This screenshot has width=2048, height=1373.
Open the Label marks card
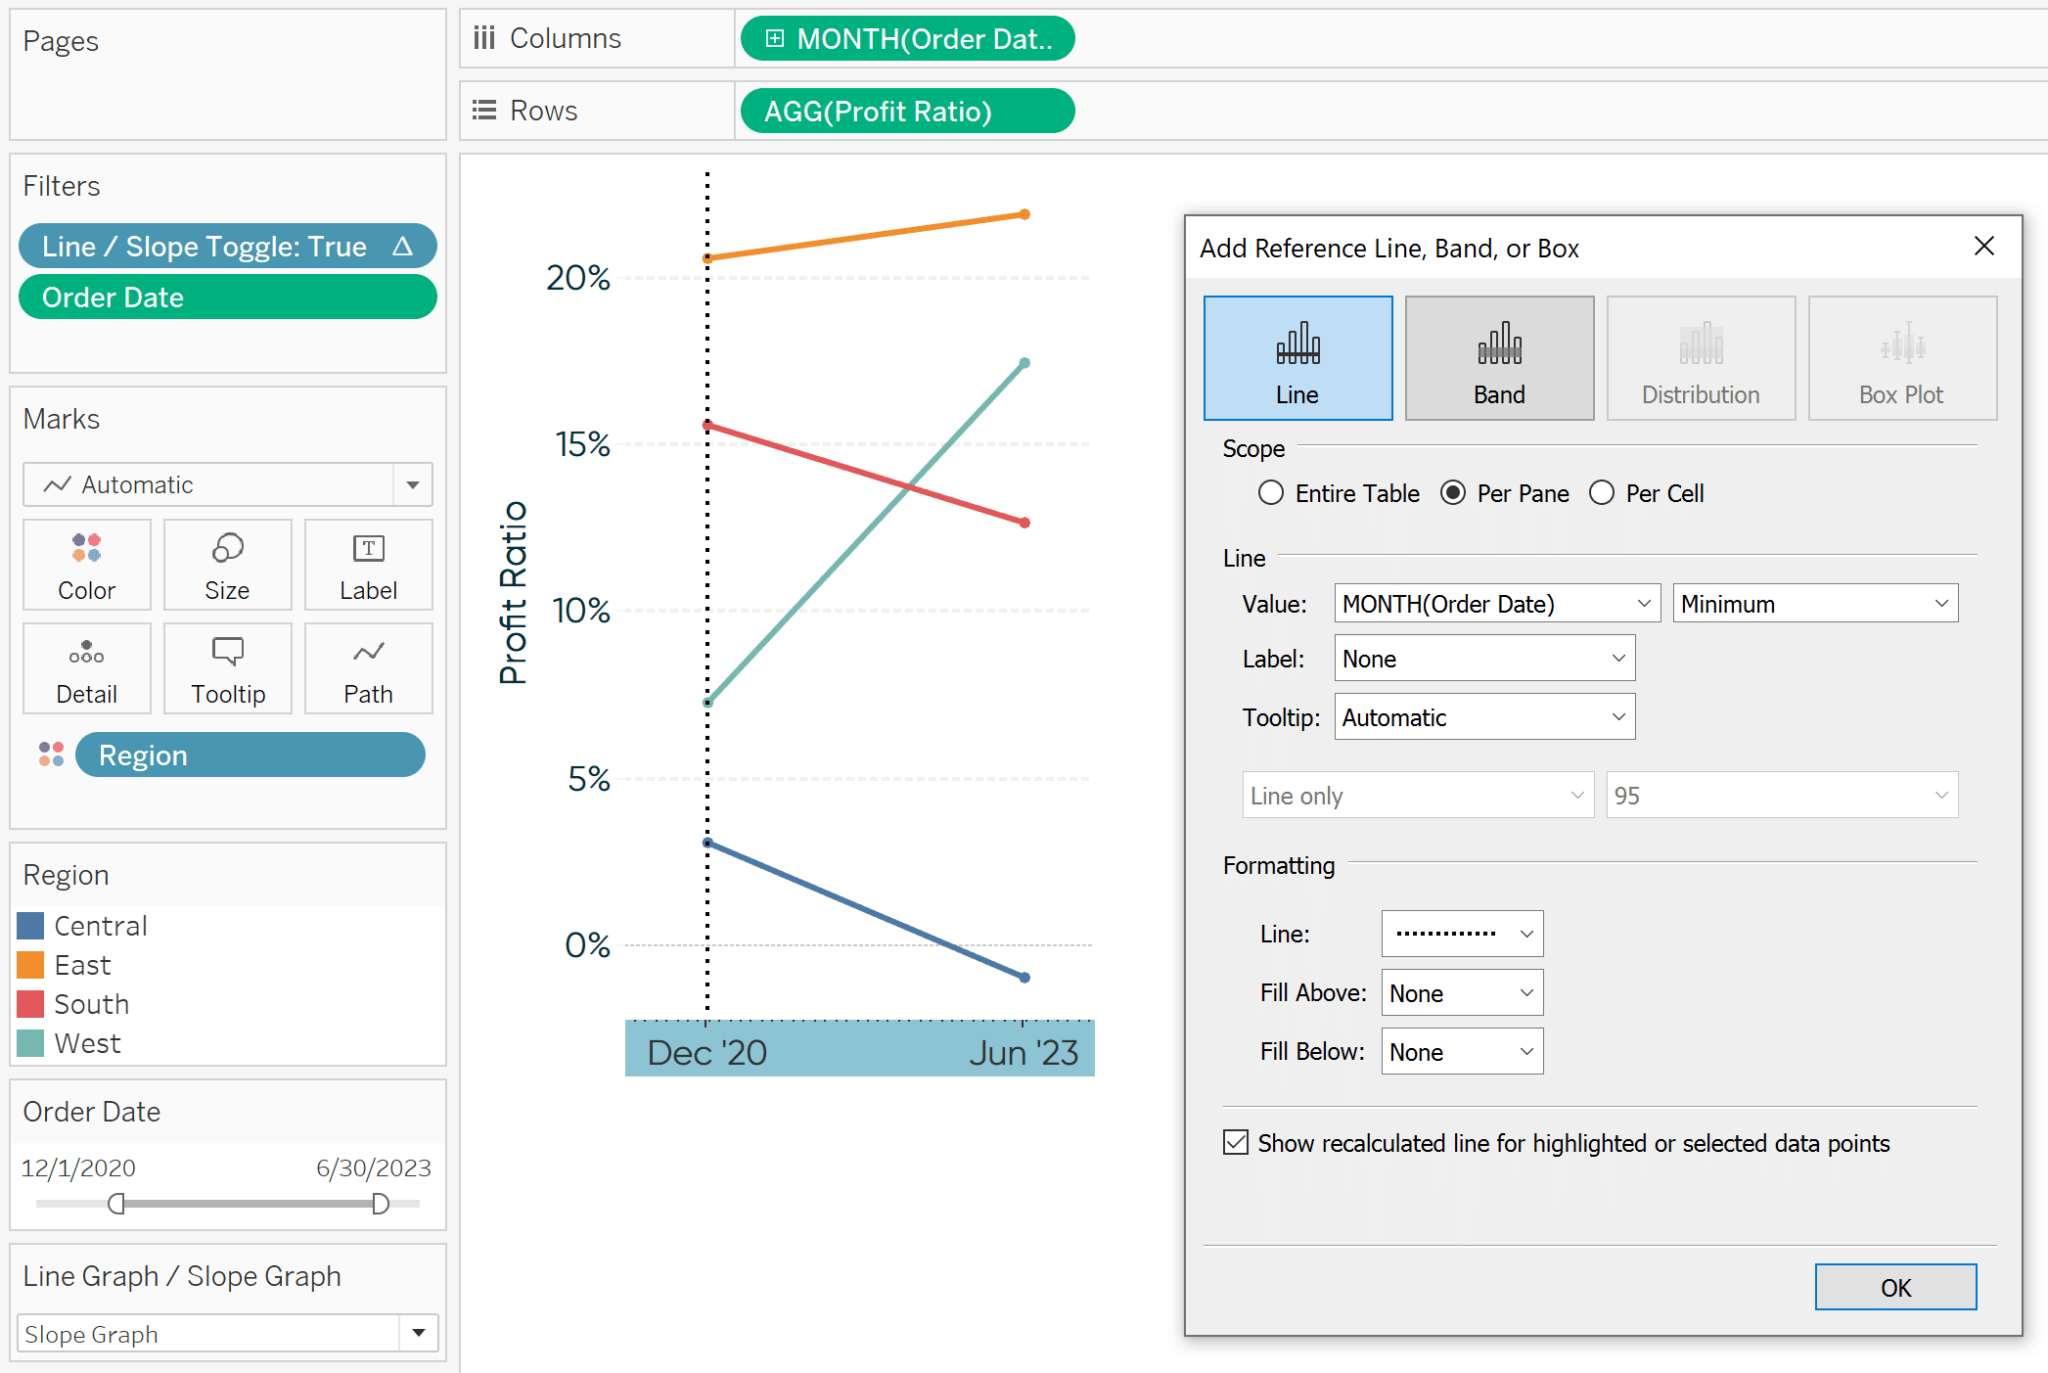pos(368,564)
